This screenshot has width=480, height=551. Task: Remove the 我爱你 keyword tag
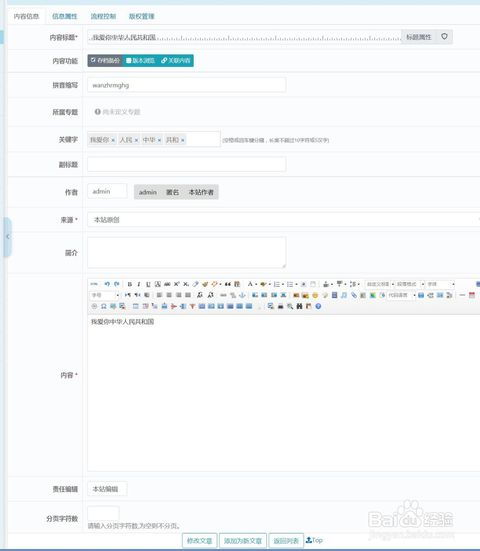click(113, 140)
